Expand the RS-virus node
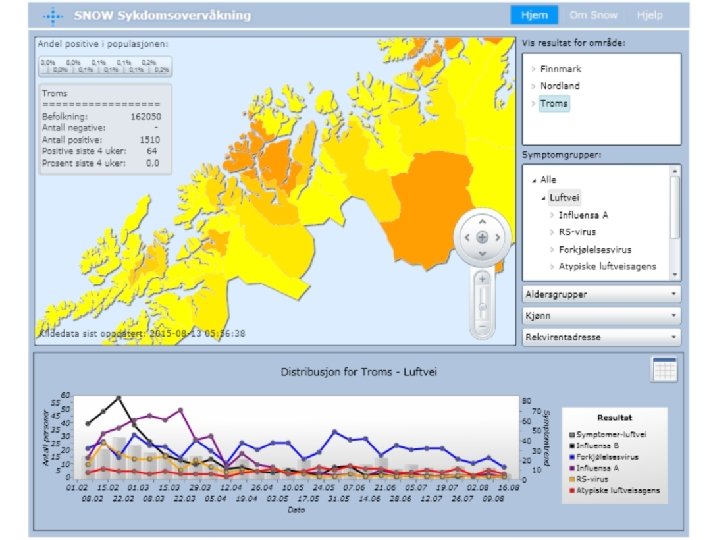The image size is (720, 540). (552, 232)
